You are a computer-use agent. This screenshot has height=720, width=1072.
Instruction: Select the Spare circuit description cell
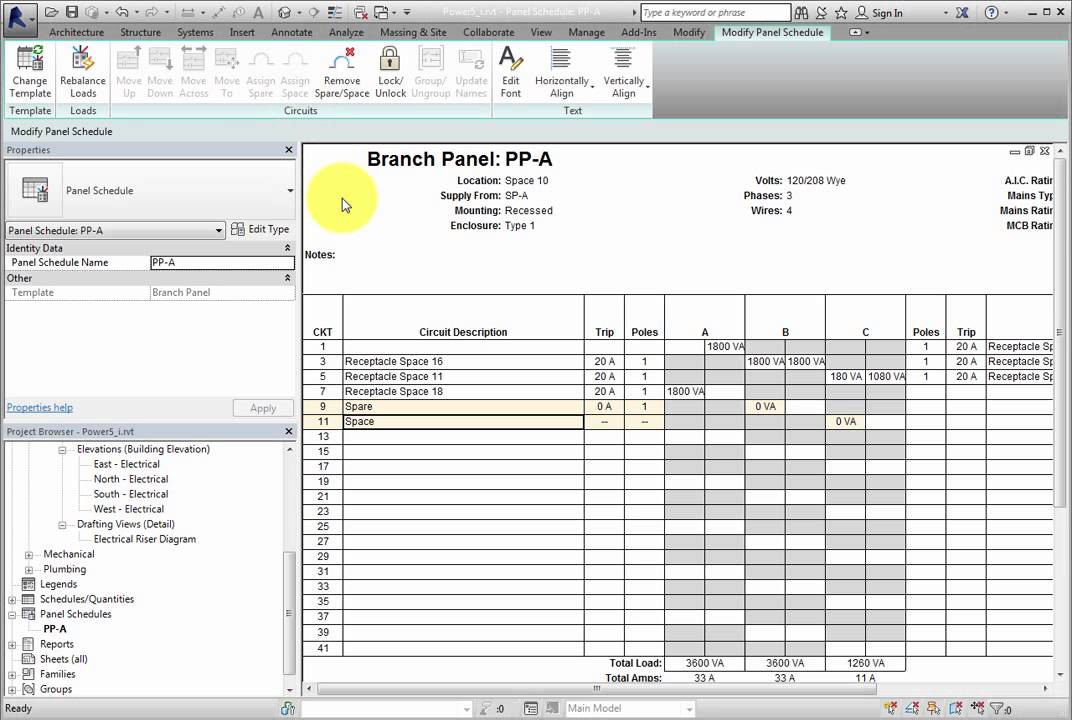click(x=463, y=406)
